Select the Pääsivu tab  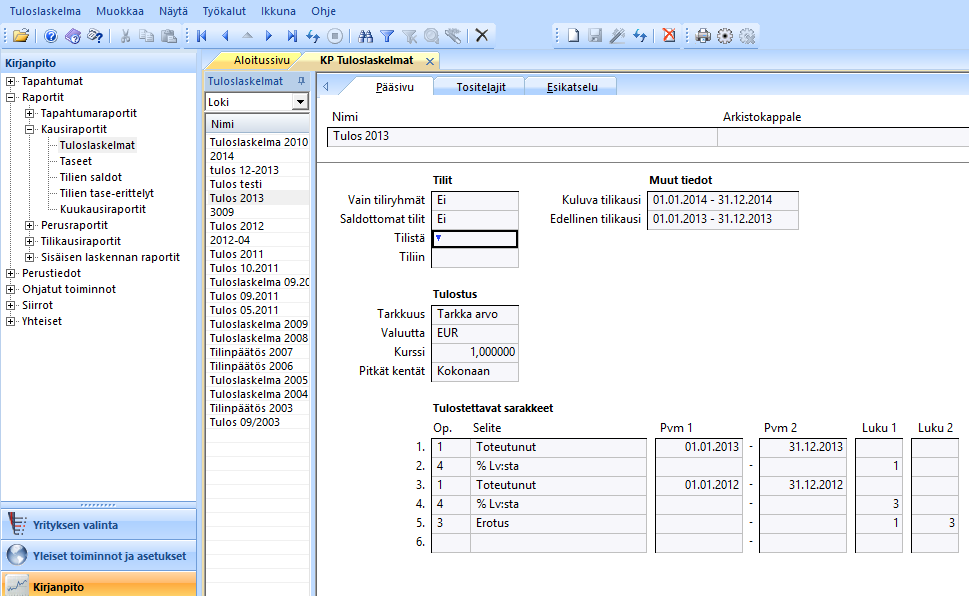394,87
